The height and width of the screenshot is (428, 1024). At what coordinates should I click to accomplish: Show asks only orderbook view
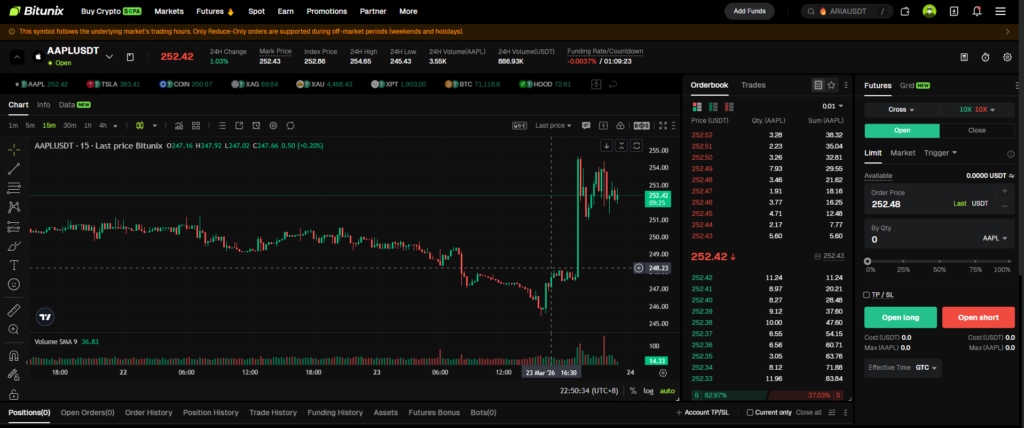tap(729, 106)
